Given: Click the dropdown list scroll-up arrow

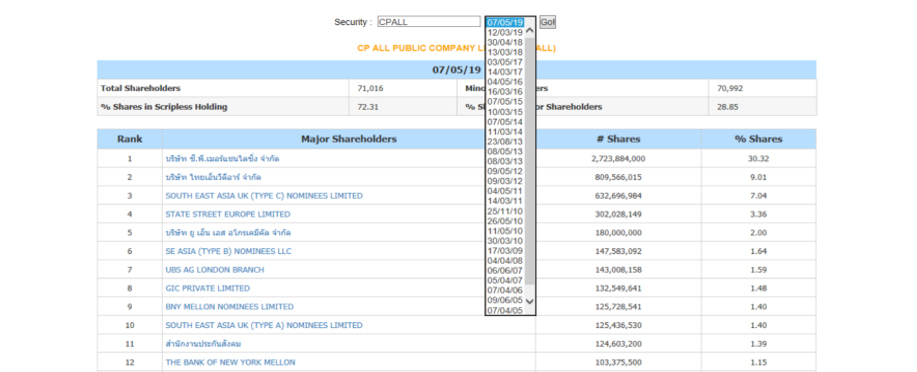Looking at the screenshot, I should pos(530,30).
